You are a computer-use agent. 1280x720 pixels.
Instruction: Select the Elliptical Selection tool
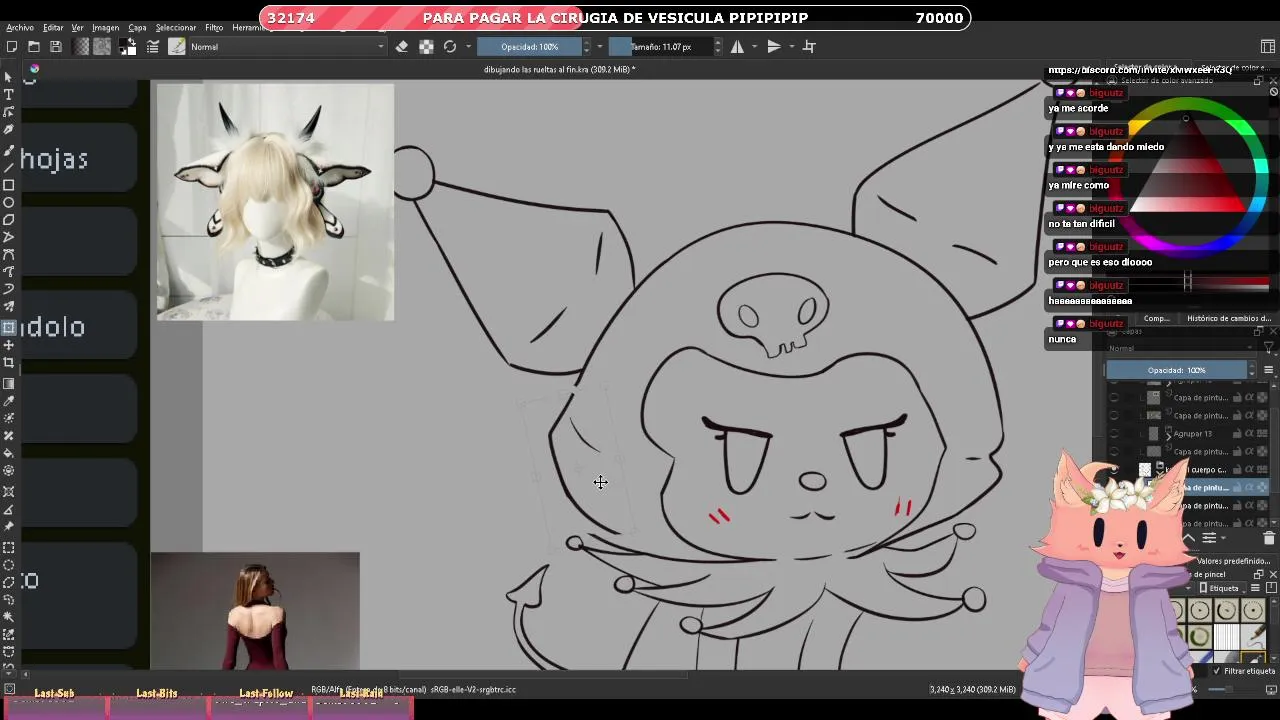coord(9,565)
